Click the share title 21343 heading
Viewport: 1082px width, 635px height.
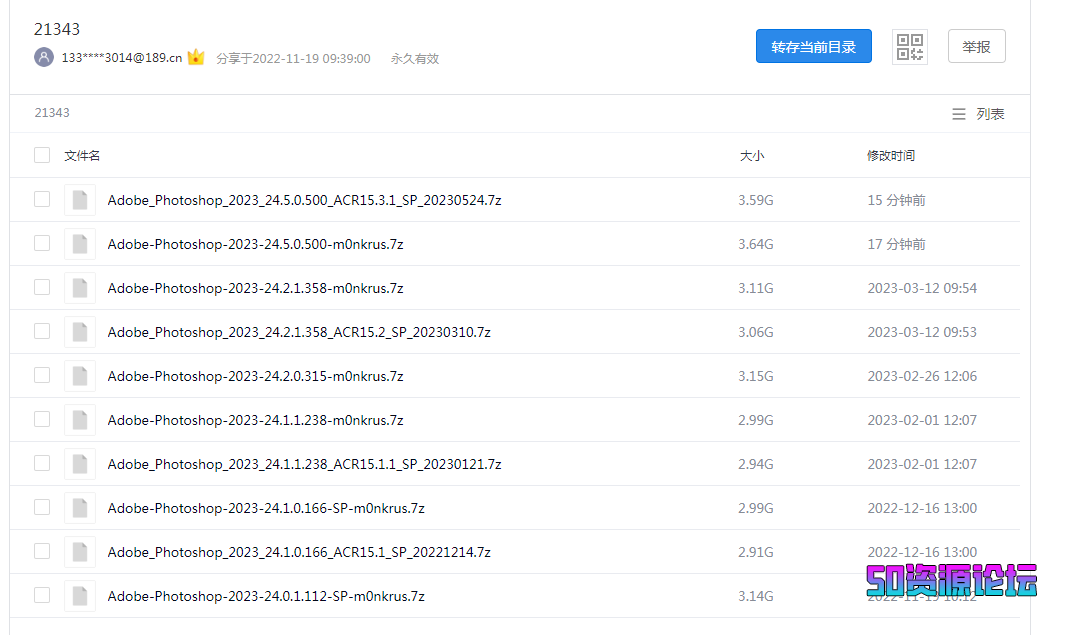[57, 29]
